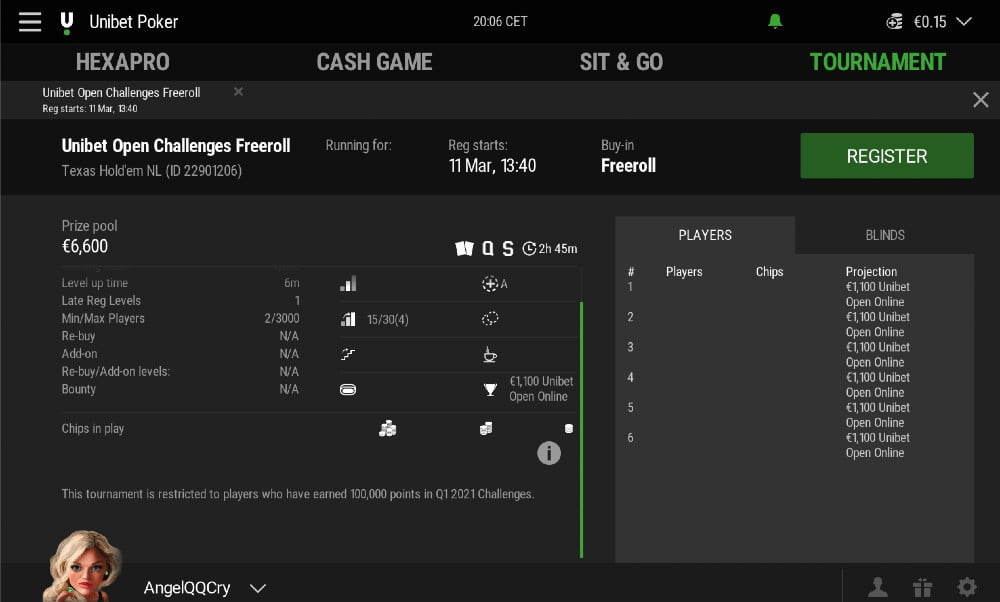This screenshot has width=1000, height=602.
Task: Click the Prize pool €6,600 value
Action: 85,246
